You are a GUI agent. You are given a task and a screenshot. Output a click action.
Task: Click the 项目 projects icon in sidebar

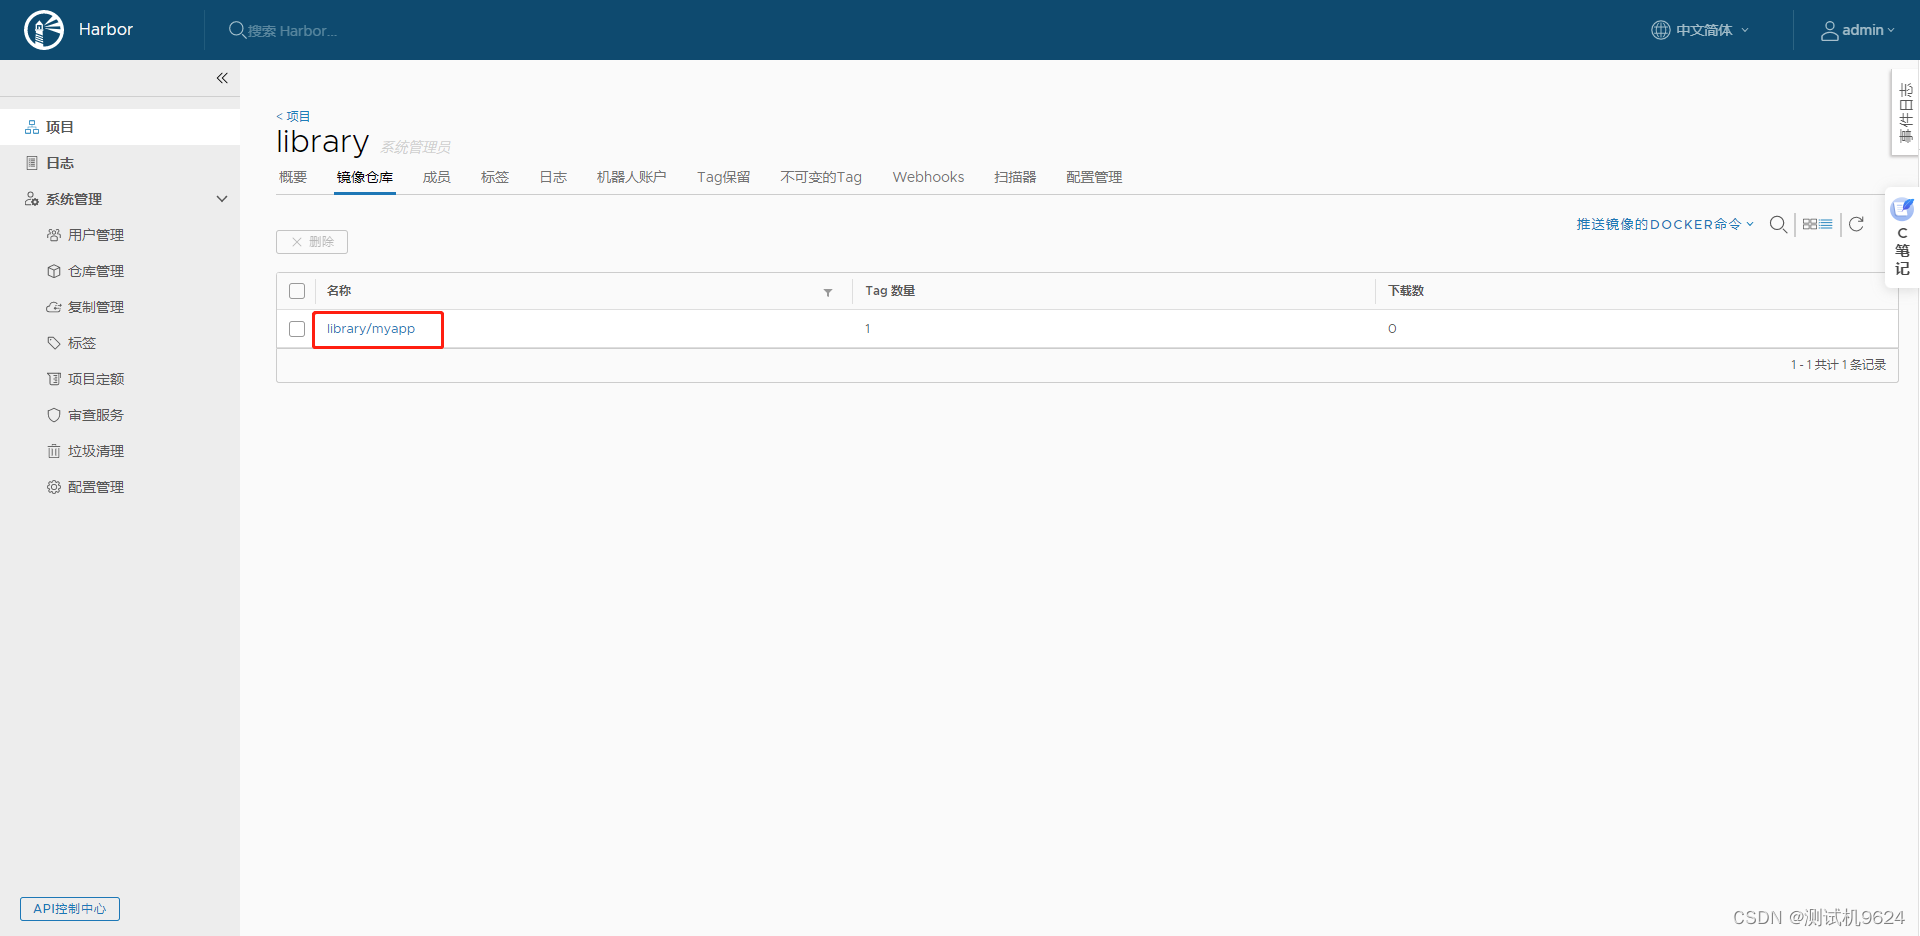32,127
